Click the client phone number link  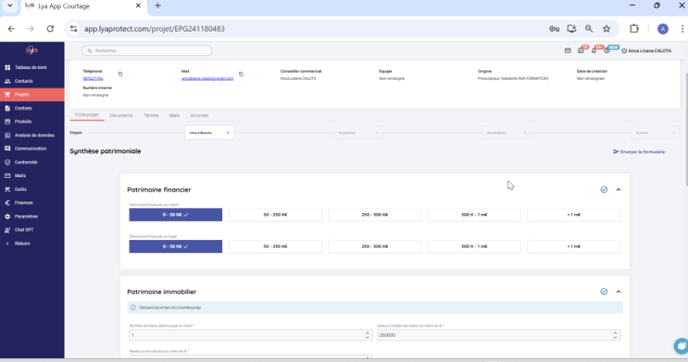click(x=93, y=79)
